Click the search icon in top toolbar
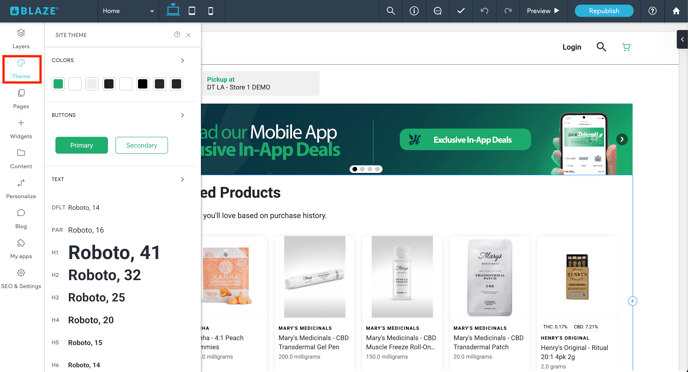The height and width of the screenshot is (372, 688). pos(391,11)
